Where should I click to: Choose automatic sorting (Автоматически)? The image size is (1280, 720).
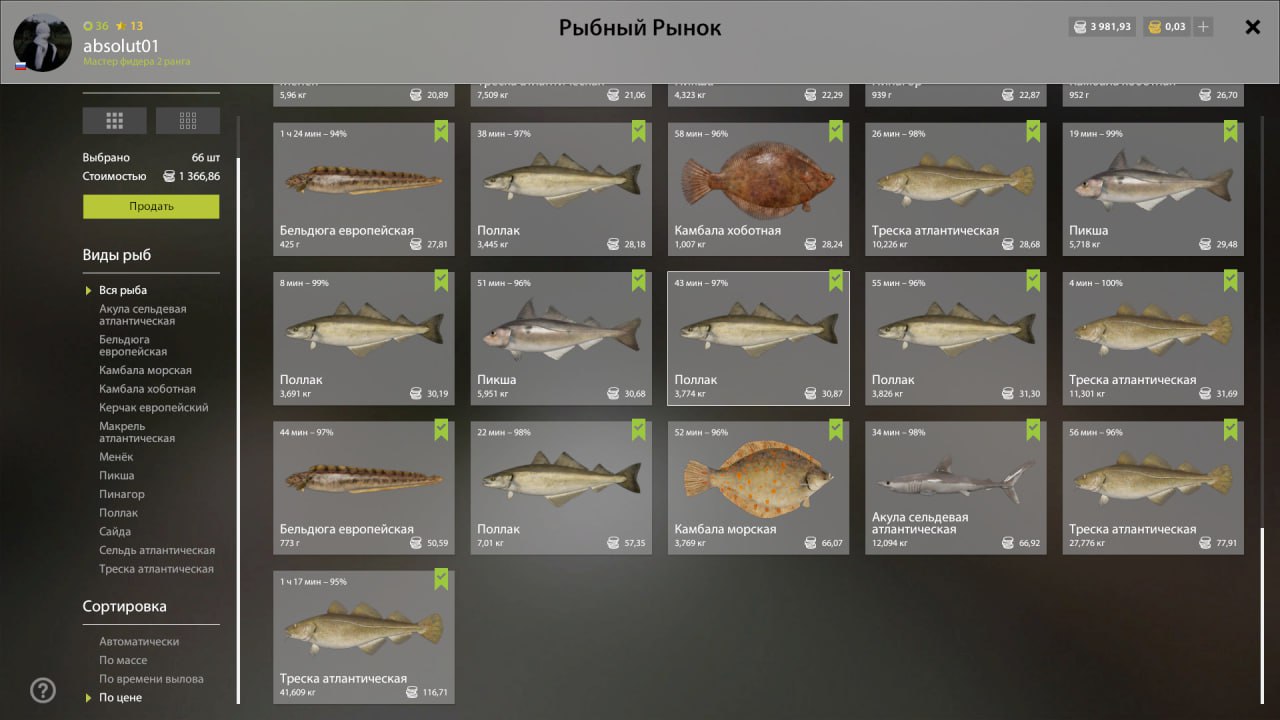[139, 641]
